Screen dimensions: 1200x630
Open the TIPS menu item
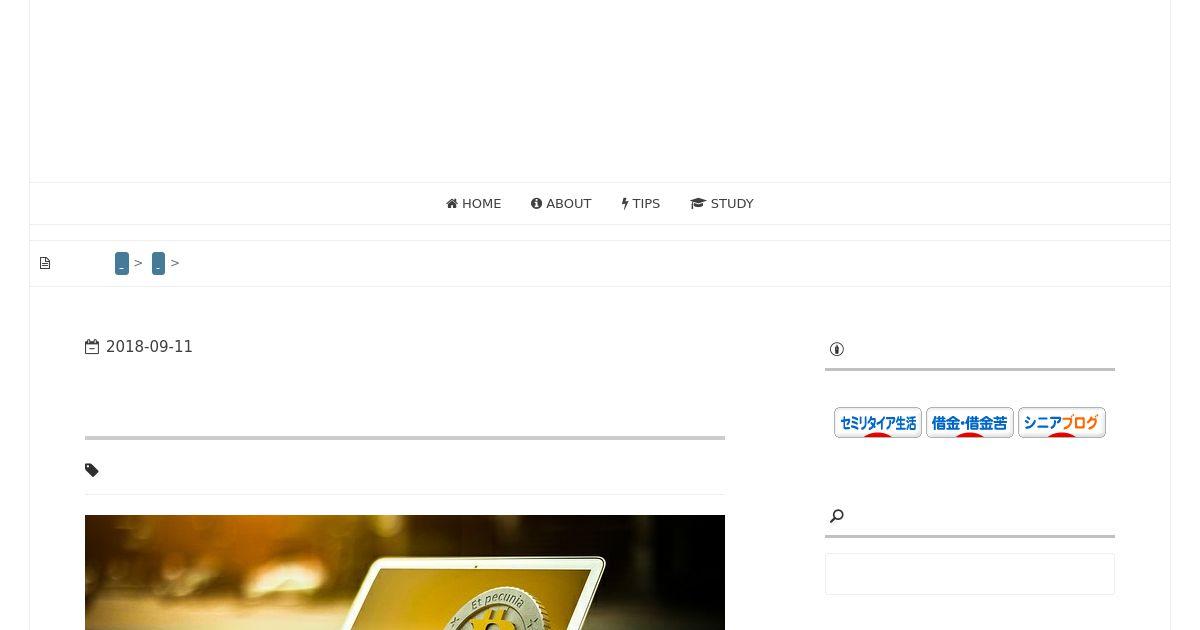tap(641, 203)
